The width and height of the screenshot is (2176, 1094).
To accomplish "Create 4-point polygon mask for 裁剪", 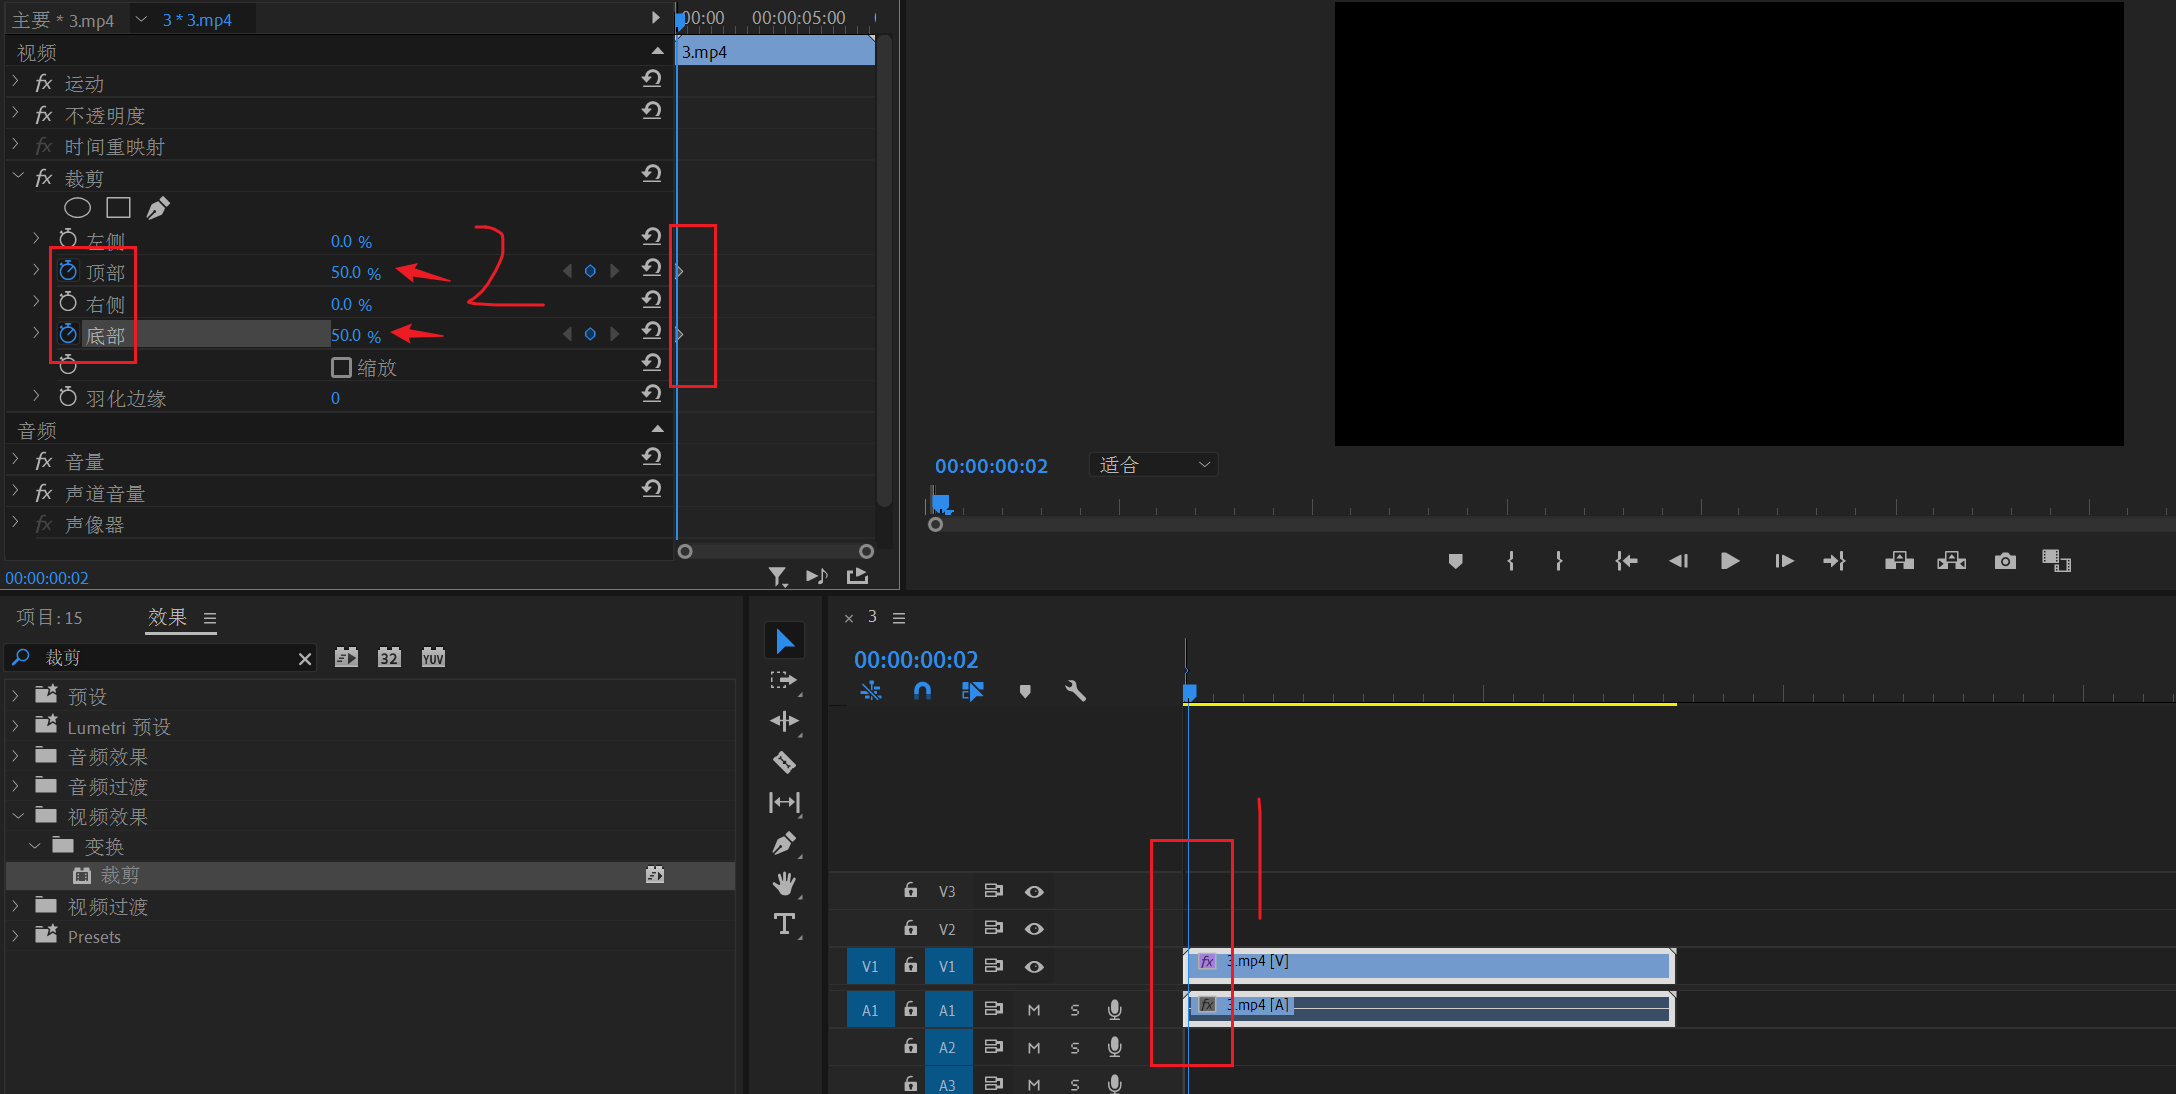I will point(118,208).
